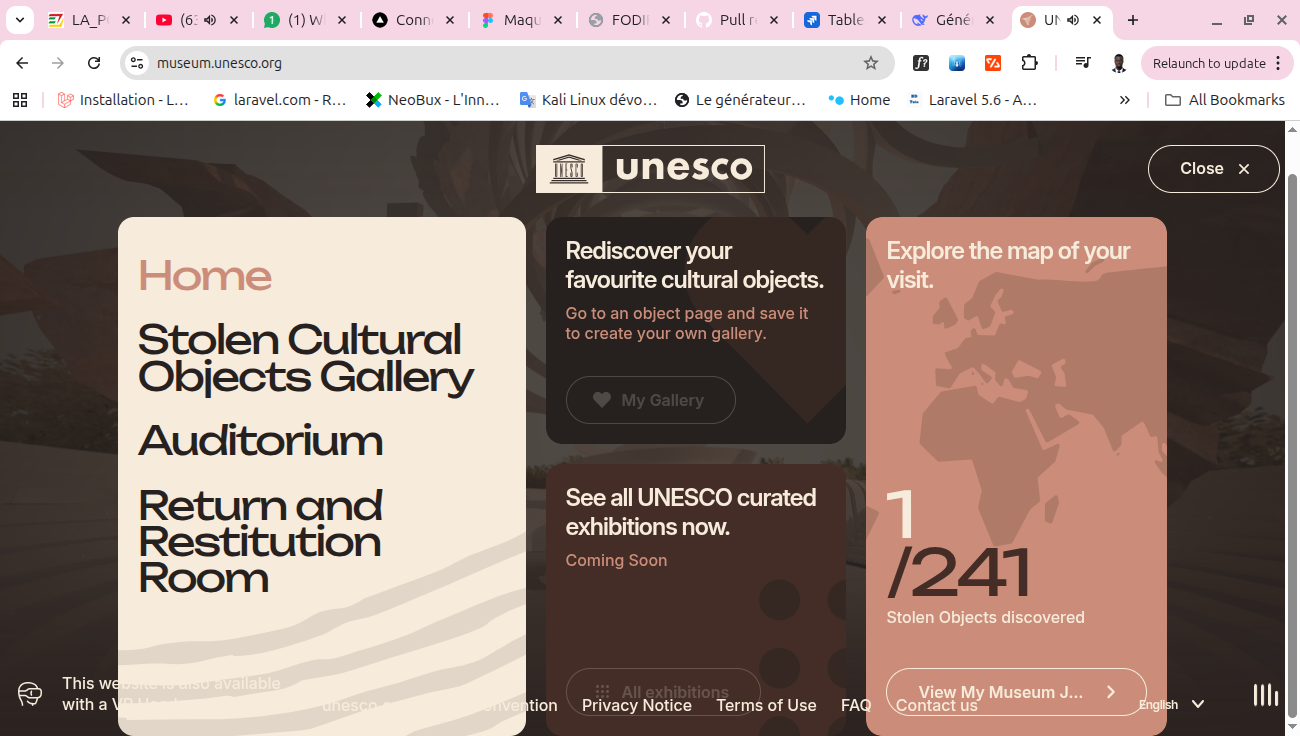Open the Laravel 5.6 bookmark

972,100
